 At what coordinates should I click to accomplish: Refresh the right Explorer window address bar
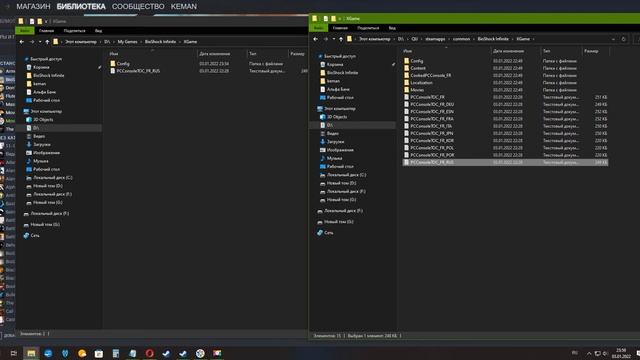point(623,39)
